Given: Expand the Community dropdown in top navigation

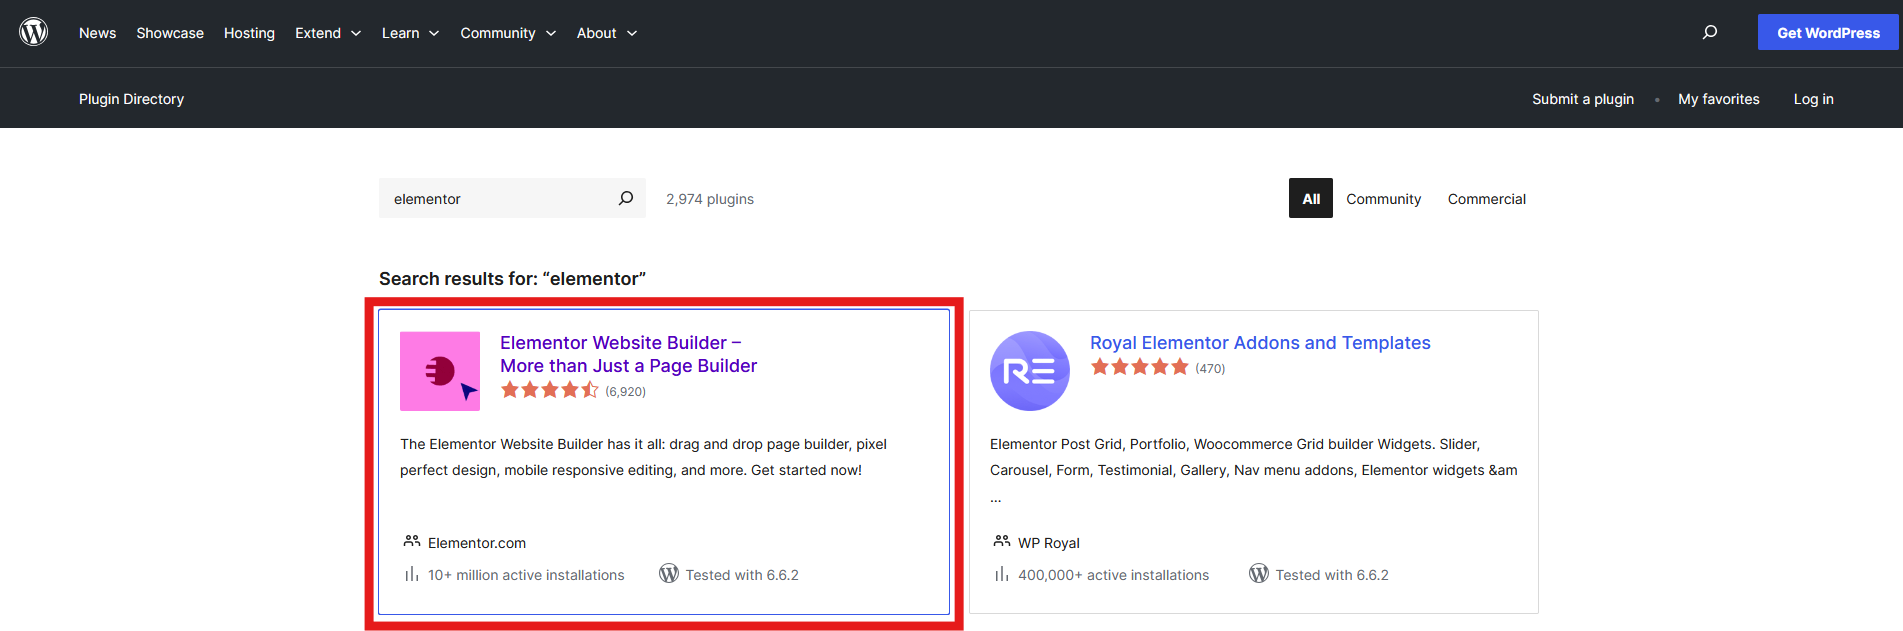Looking at the screenshot, I should [508, 33].
